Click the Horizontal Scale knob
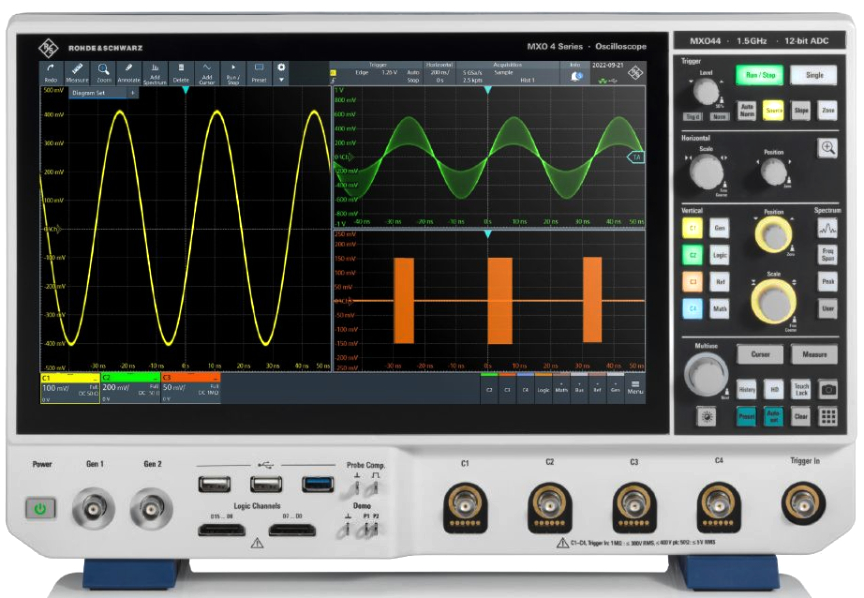 [x=706, y=172]
